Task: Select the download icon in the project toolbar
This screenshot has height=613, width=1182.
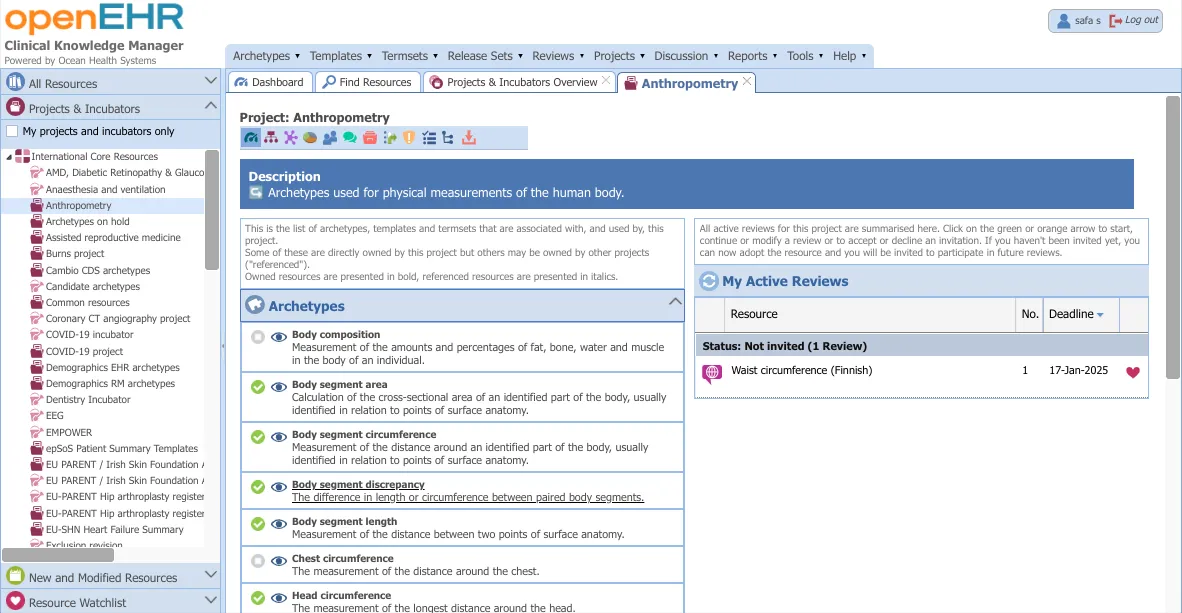Action: [469, 138]
